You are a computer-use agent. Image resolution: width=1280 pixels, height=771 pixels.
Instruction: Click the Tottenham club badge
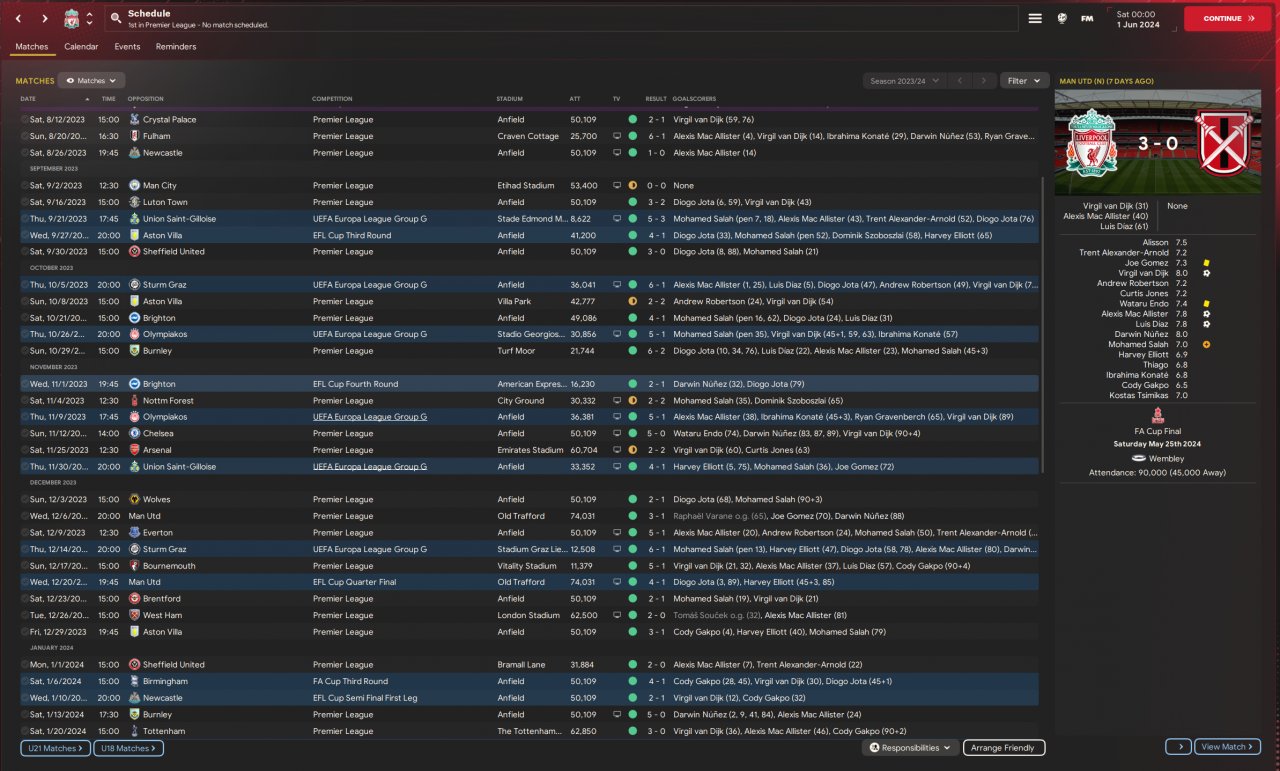[x=134, y=731]
